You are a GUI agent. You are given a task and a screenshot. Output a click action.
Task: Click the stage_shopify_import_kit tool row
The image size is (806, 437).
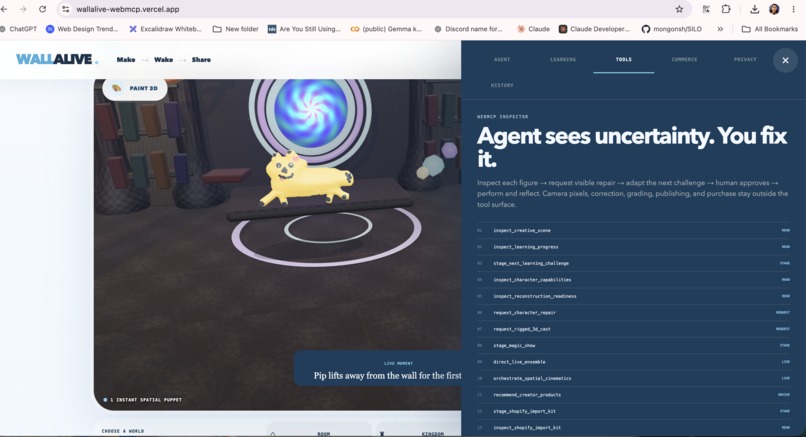pos(633,411)
